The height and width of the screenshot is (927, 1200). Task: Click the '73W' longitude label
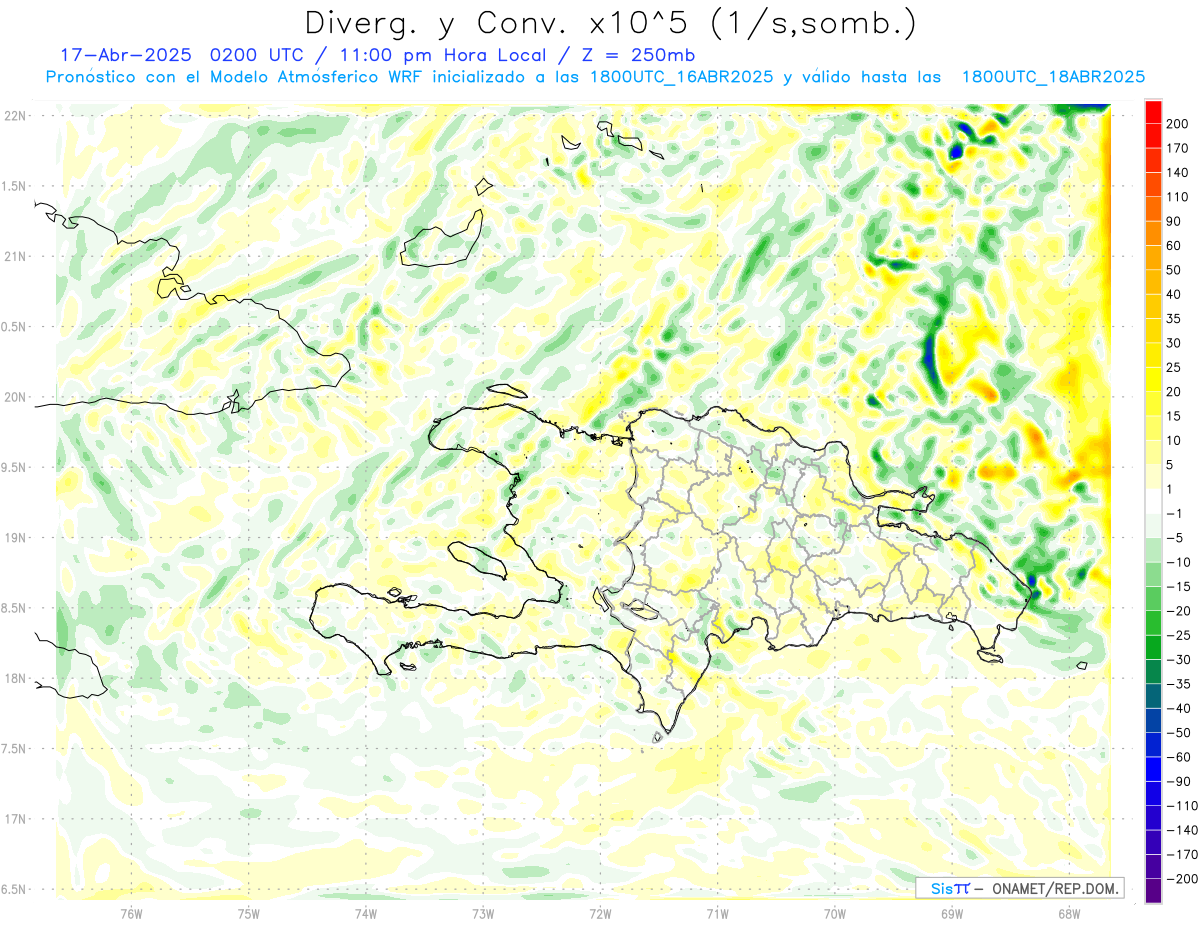(483, 912)
